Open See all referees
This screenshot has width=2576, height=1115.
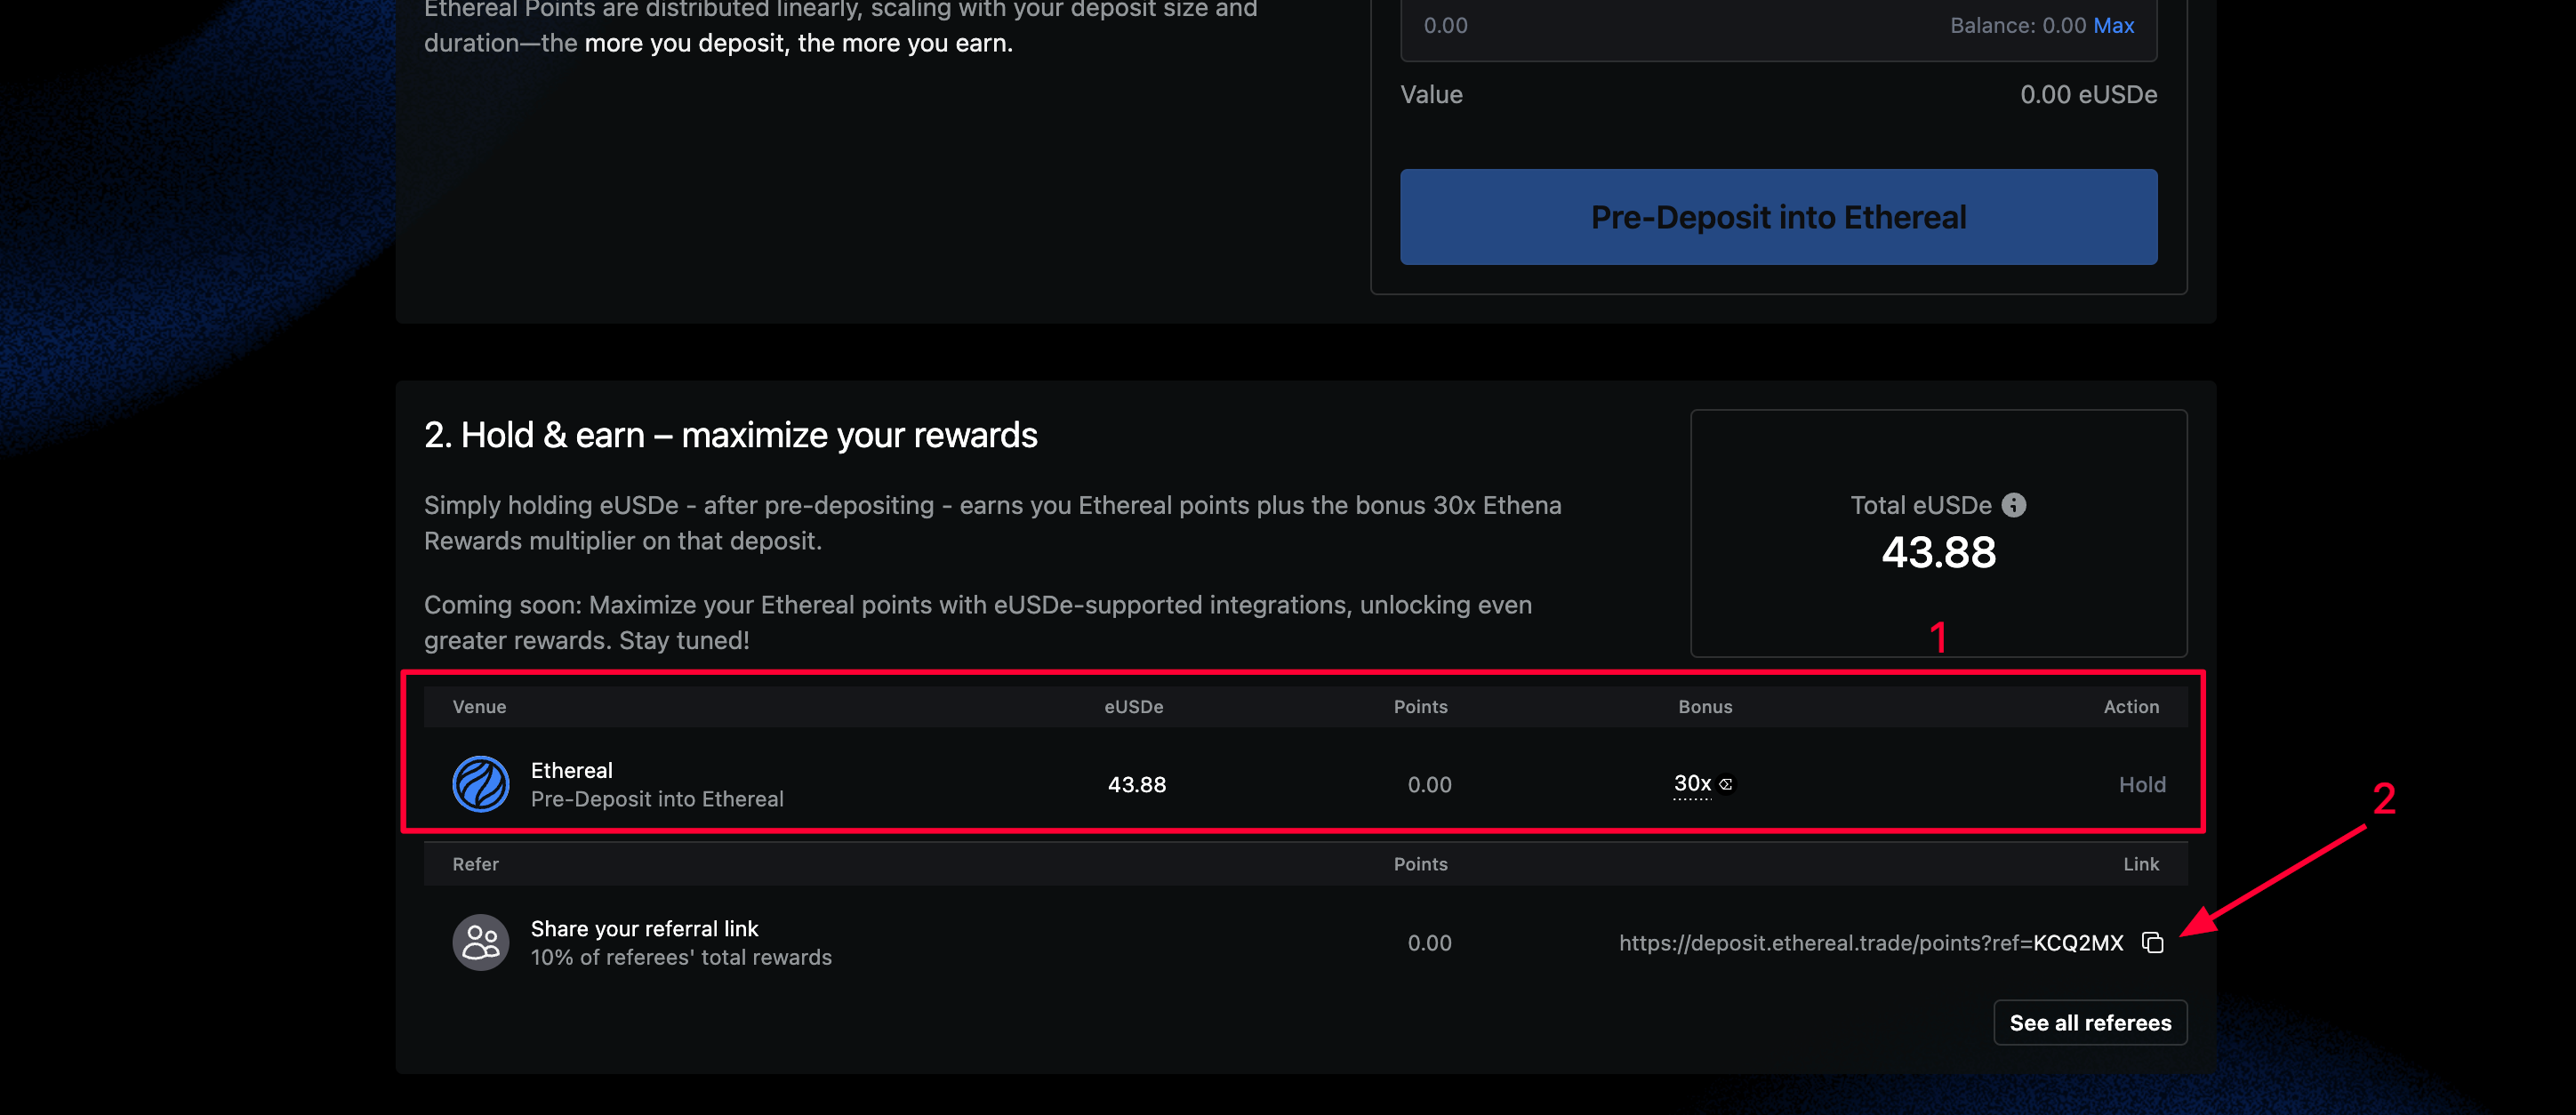pos(2089,1022)
